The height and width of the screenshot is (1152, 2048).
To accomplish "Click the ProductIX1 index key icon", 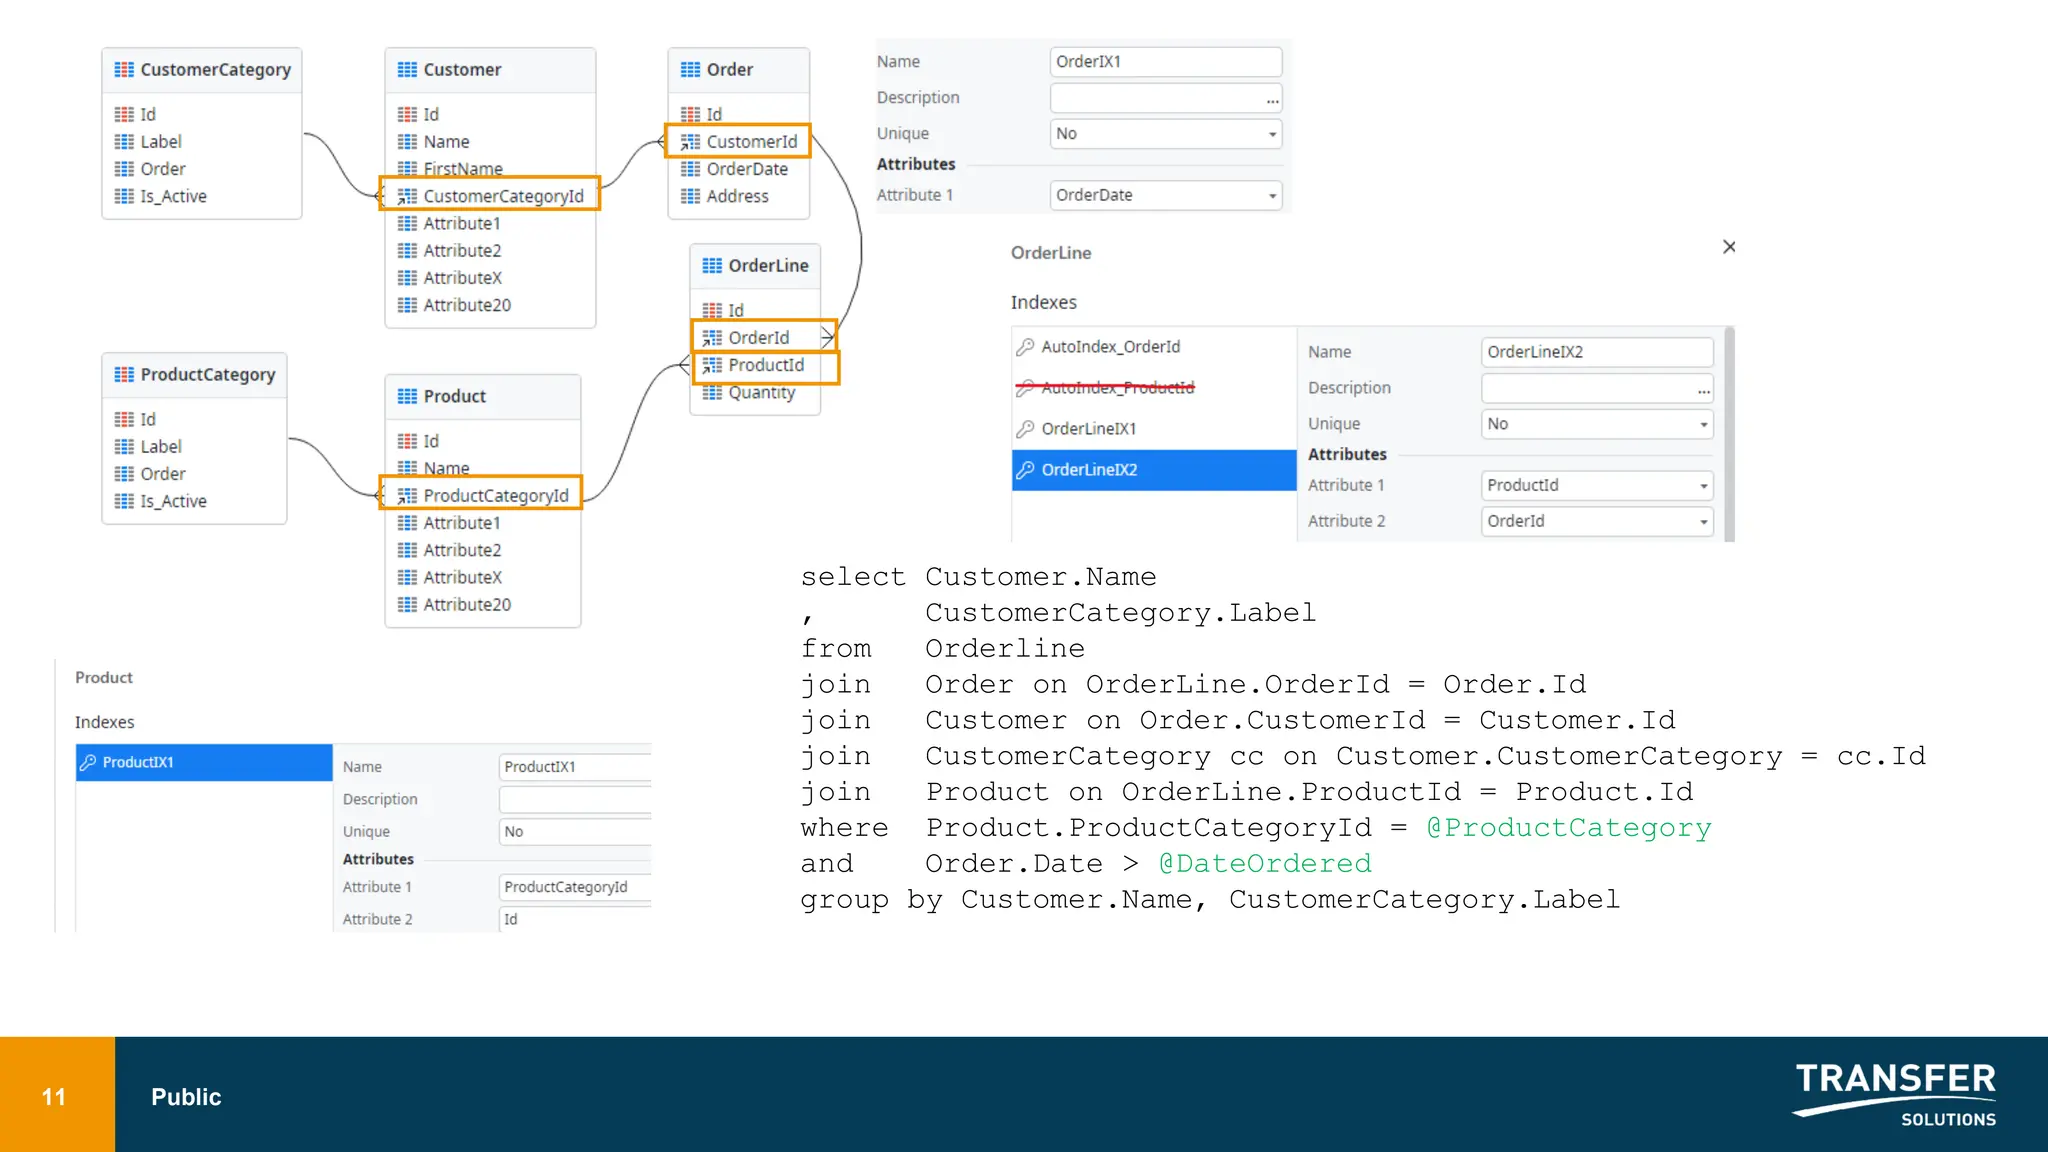I will (88, 762).
